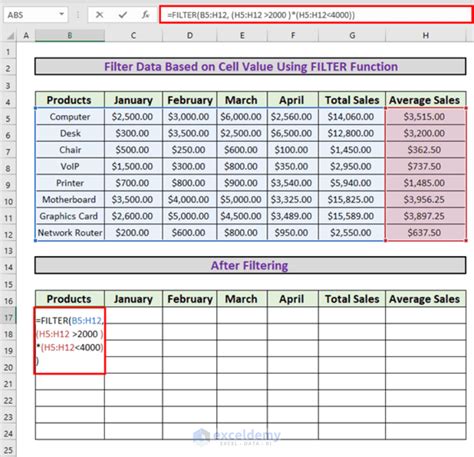
Task: Select average sales cell $637.50
Action: [426, 233]
